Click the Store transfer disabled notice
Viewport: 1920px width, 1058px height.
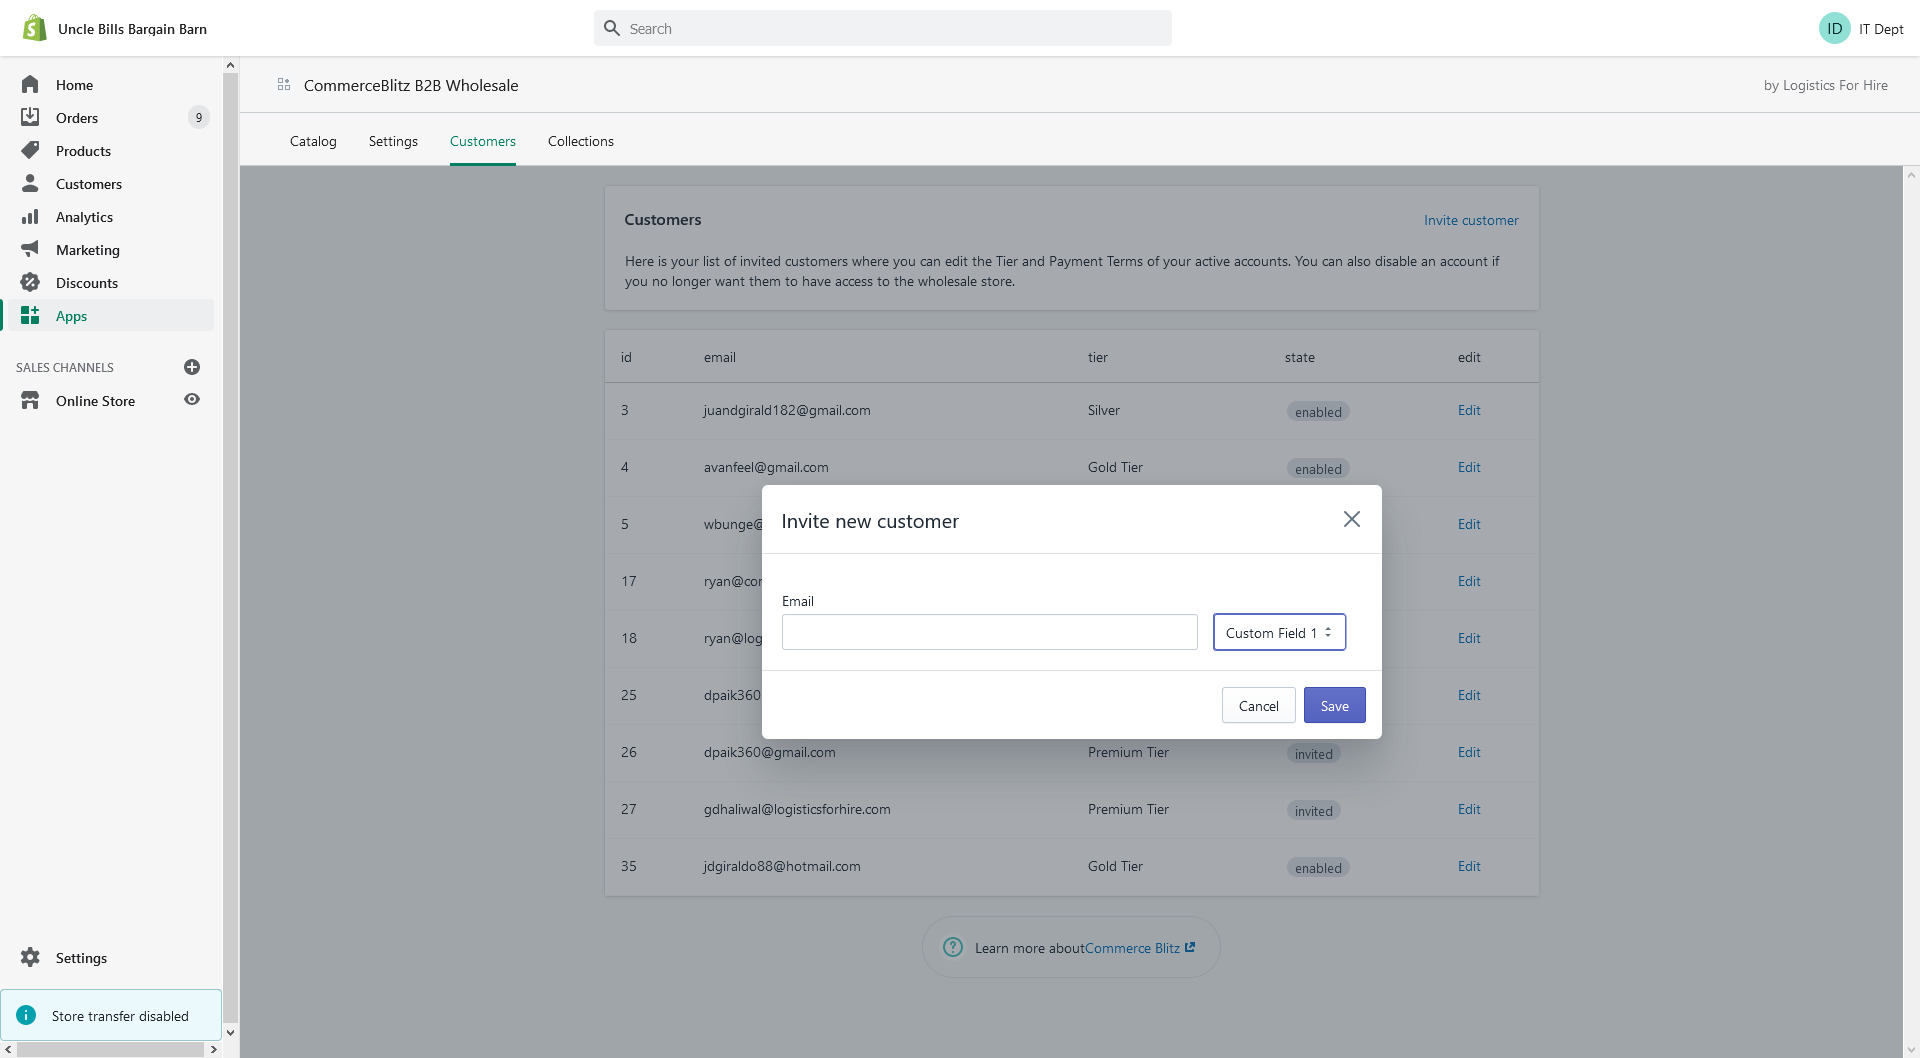[111, 1015]
